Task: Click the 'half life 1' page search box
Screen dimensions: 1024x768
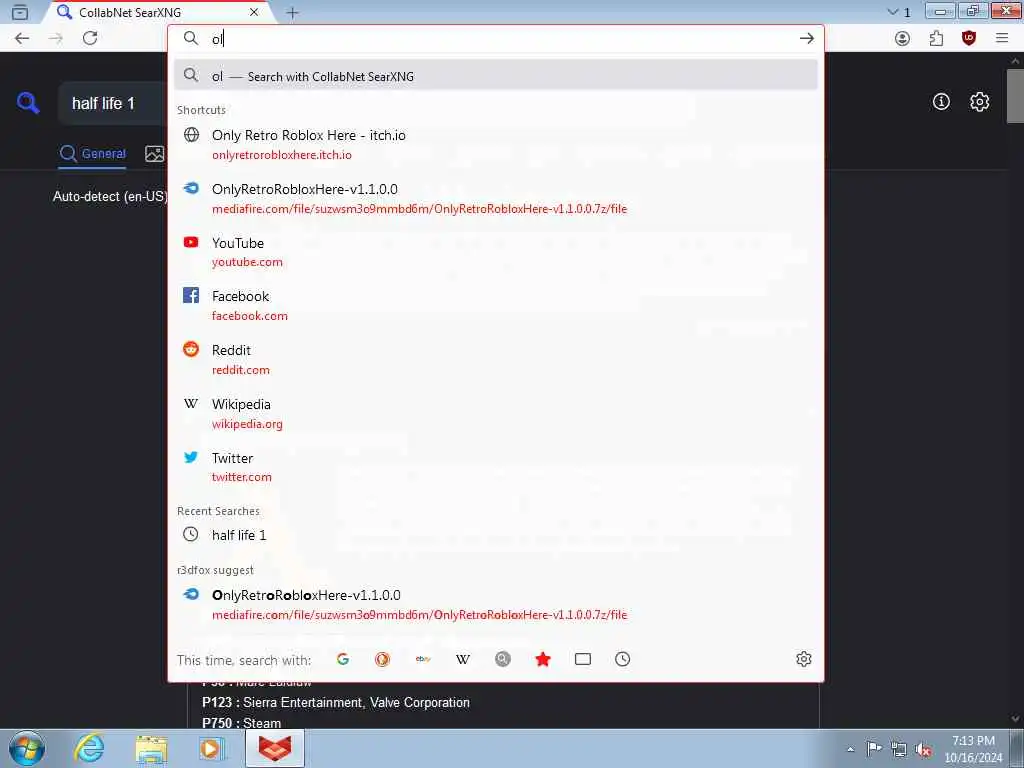Action: [x=111, y=103]
